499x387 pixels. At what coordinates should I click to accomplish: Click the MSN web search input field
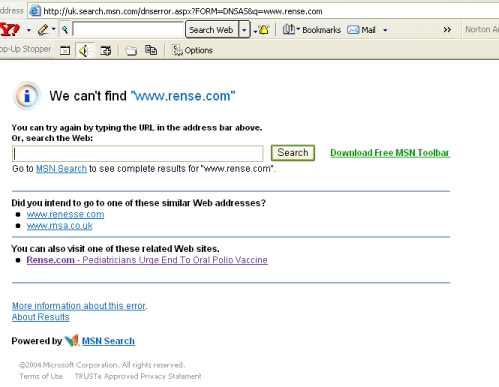click(x=138, y=153)
